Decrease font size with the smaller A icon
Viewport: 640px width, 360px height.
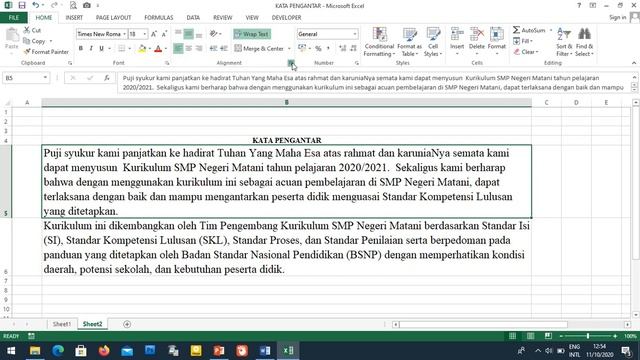[164, 34]
